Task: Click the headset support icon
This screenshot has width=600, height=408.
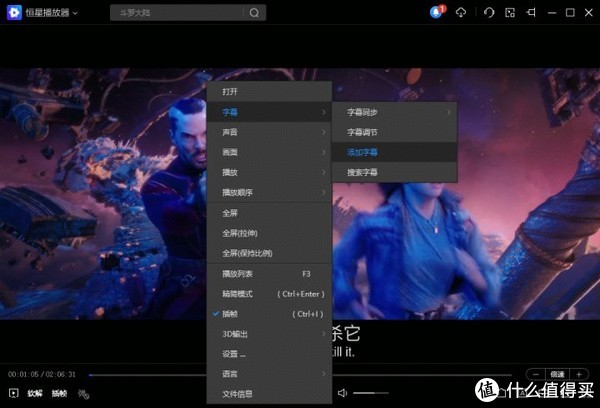Action: [489, 13]
